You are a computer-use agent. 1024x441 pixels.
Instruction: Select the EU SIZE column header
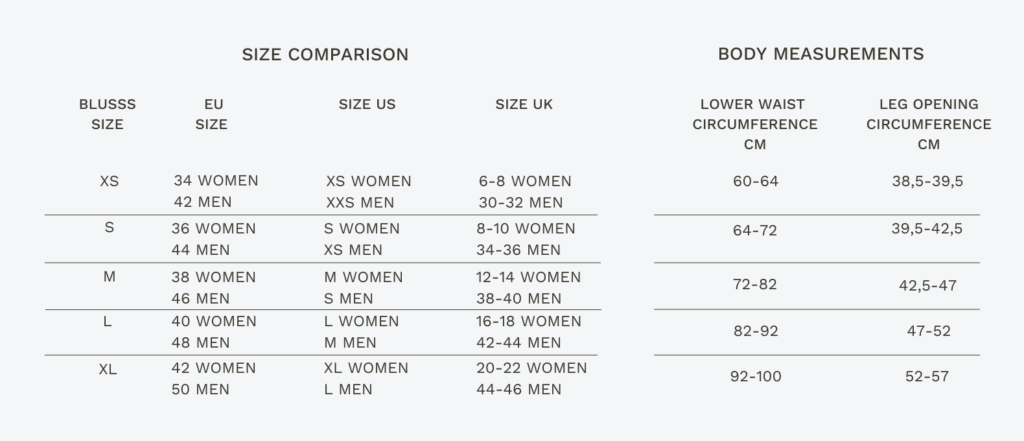212,114
